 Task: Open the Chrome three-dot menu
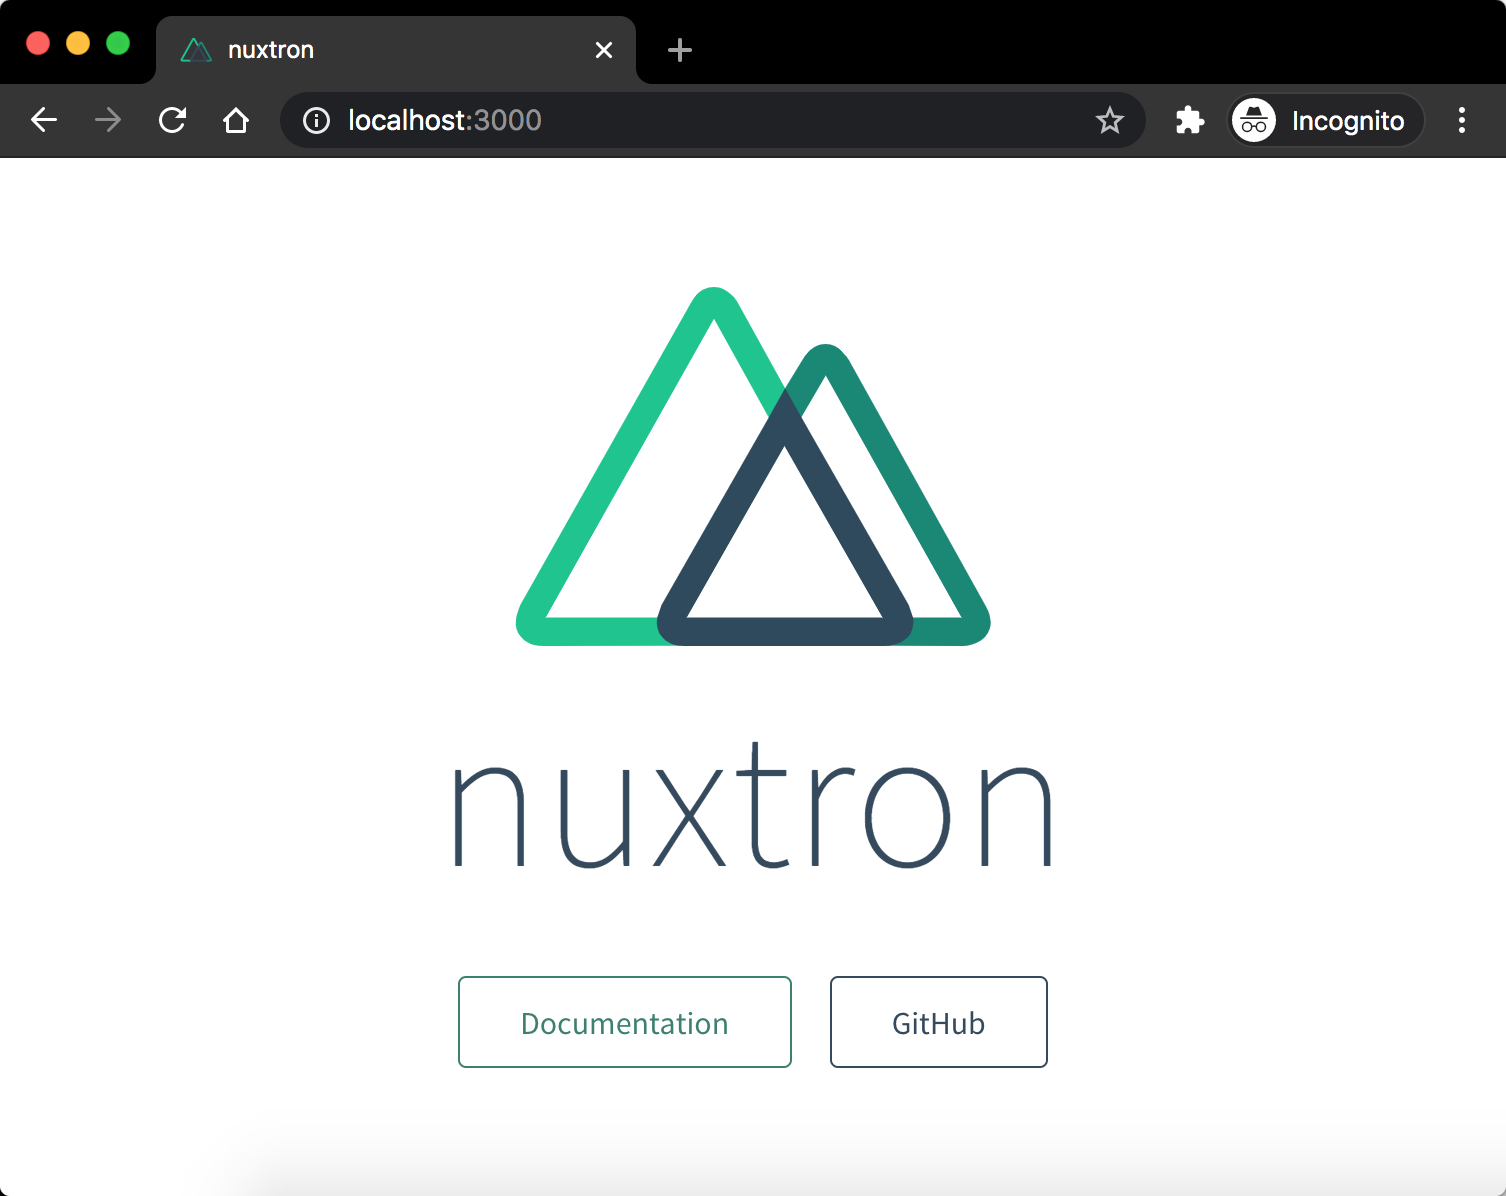(1462, 121)
